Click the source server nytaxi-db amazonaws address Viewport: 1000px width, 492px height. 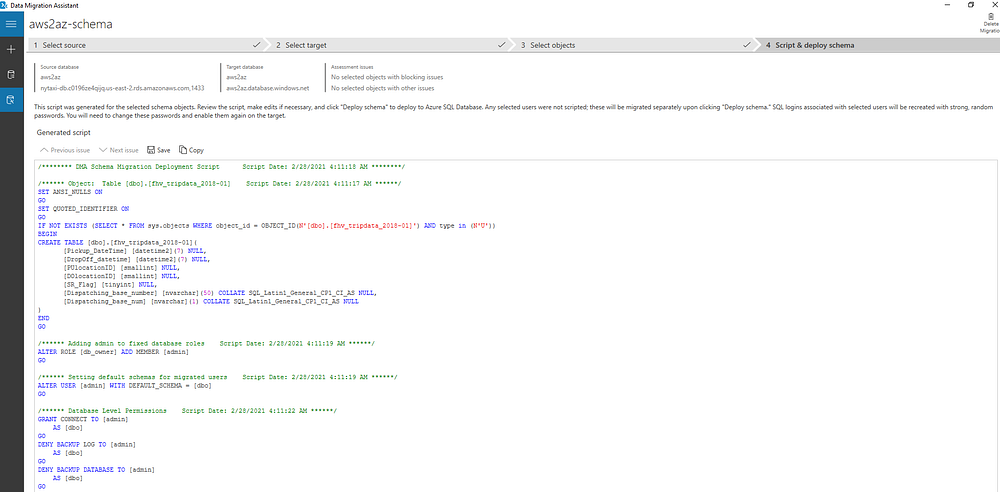click(122, 87)
